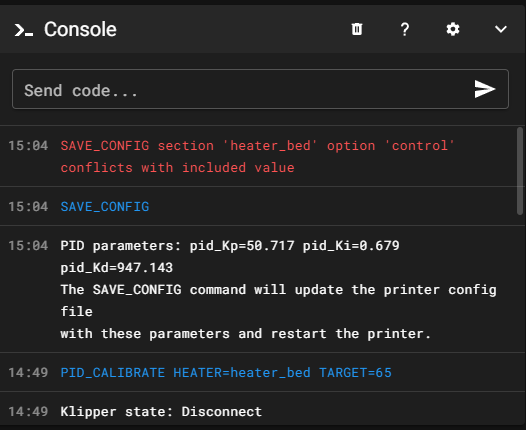The width and height of the screenshot is (526, 430).
Task: Click the console scrollbar thumb
Action: [x=520, y=171]
